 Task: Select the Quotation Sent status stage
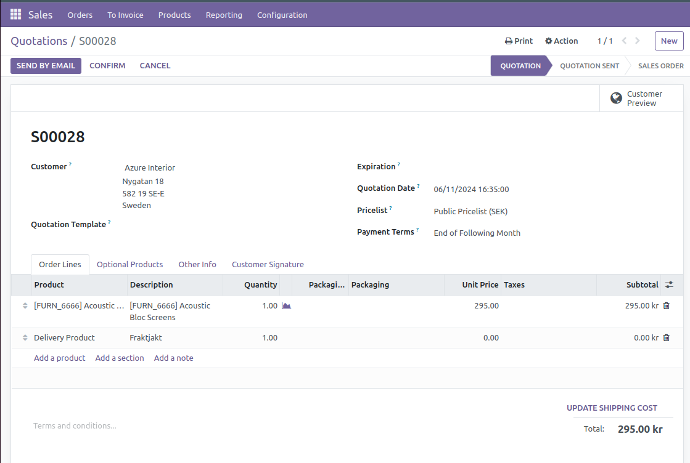click(589, 66)
